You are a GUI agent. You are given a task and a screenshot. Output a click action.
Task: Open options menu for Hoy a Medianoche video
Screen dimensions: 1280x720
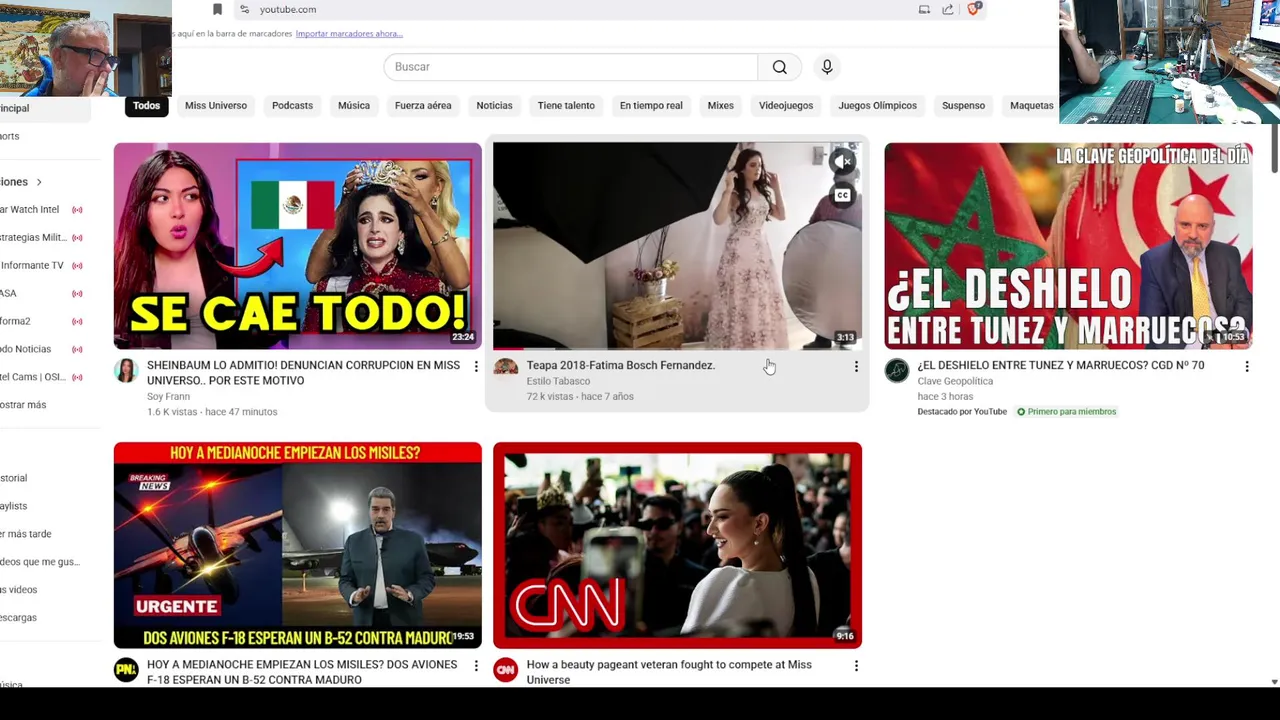click(x=476, y=666)
